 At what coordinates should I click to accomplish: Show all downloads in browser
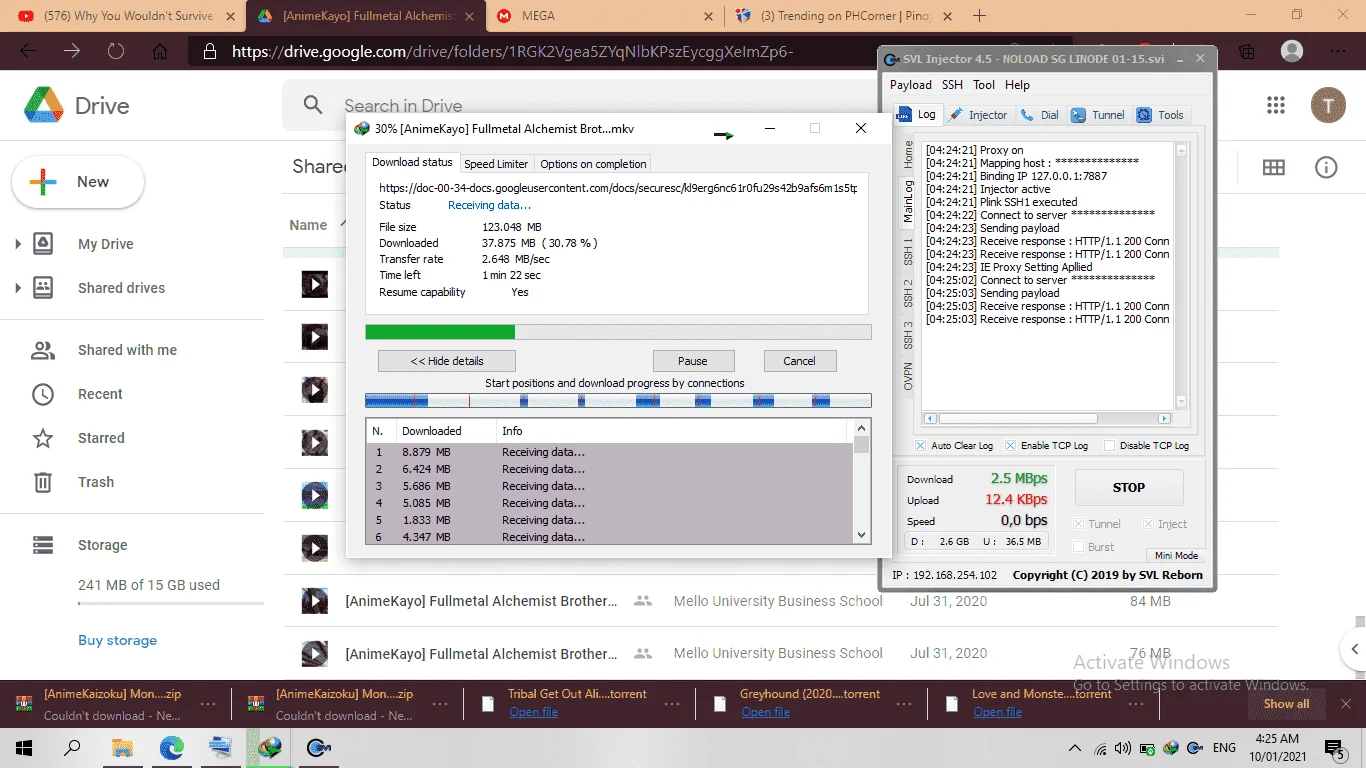pyautogui.click(x=1286, y=704)
